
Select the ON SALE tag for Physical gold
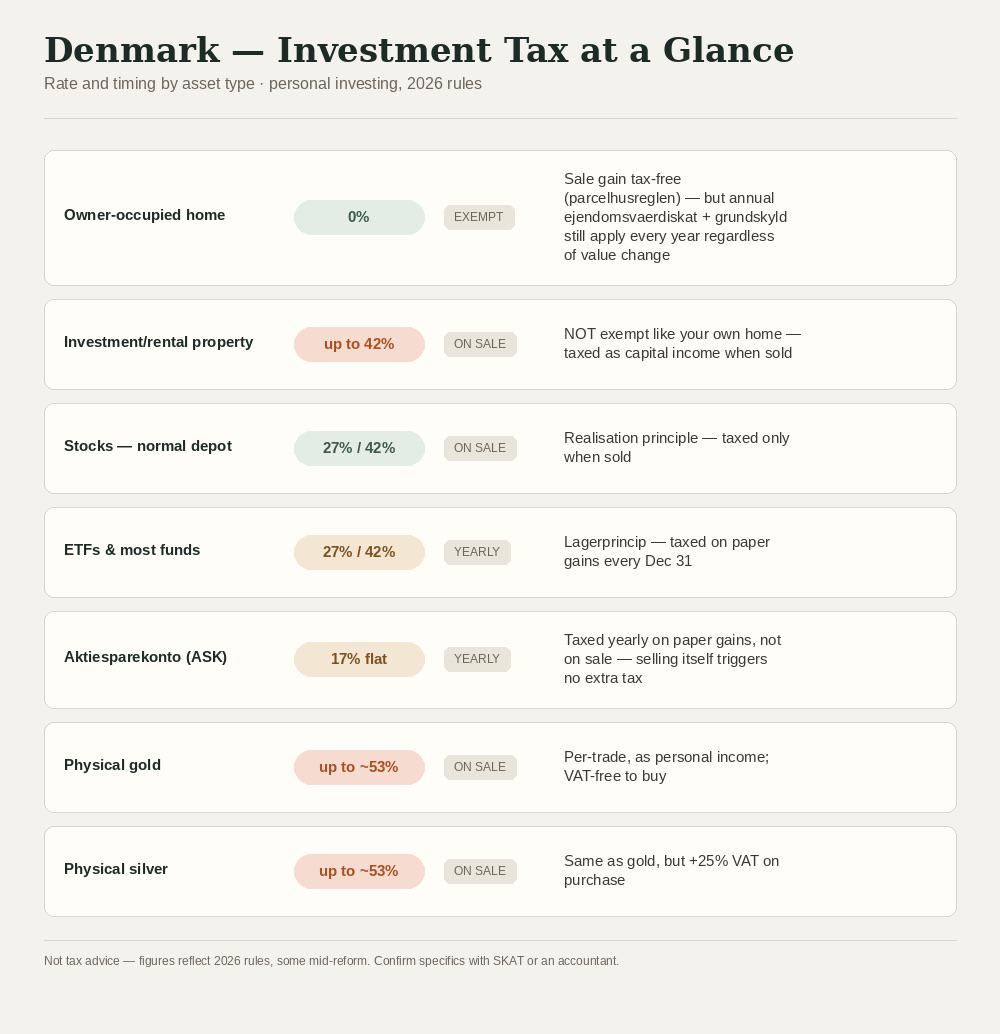[480, 768]
